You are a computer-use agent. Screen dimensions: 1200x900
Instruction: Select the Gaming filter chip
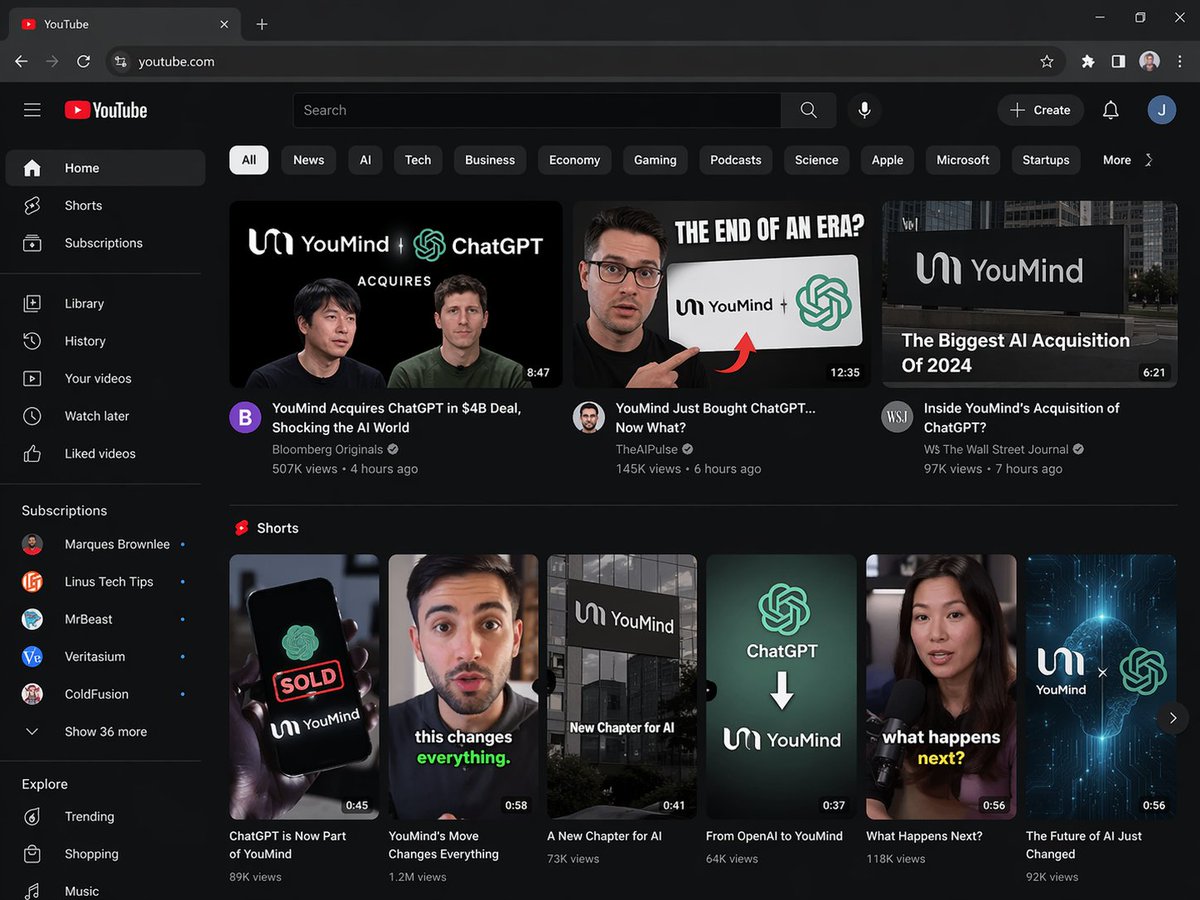coord(655,160)
